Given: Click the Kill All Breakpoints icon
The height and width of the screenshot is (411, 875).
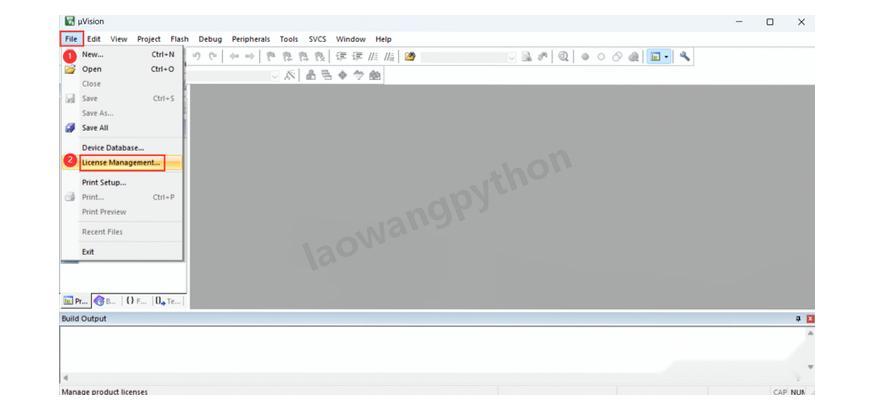Looking at the screenshot, I should [x=633, y=56].
